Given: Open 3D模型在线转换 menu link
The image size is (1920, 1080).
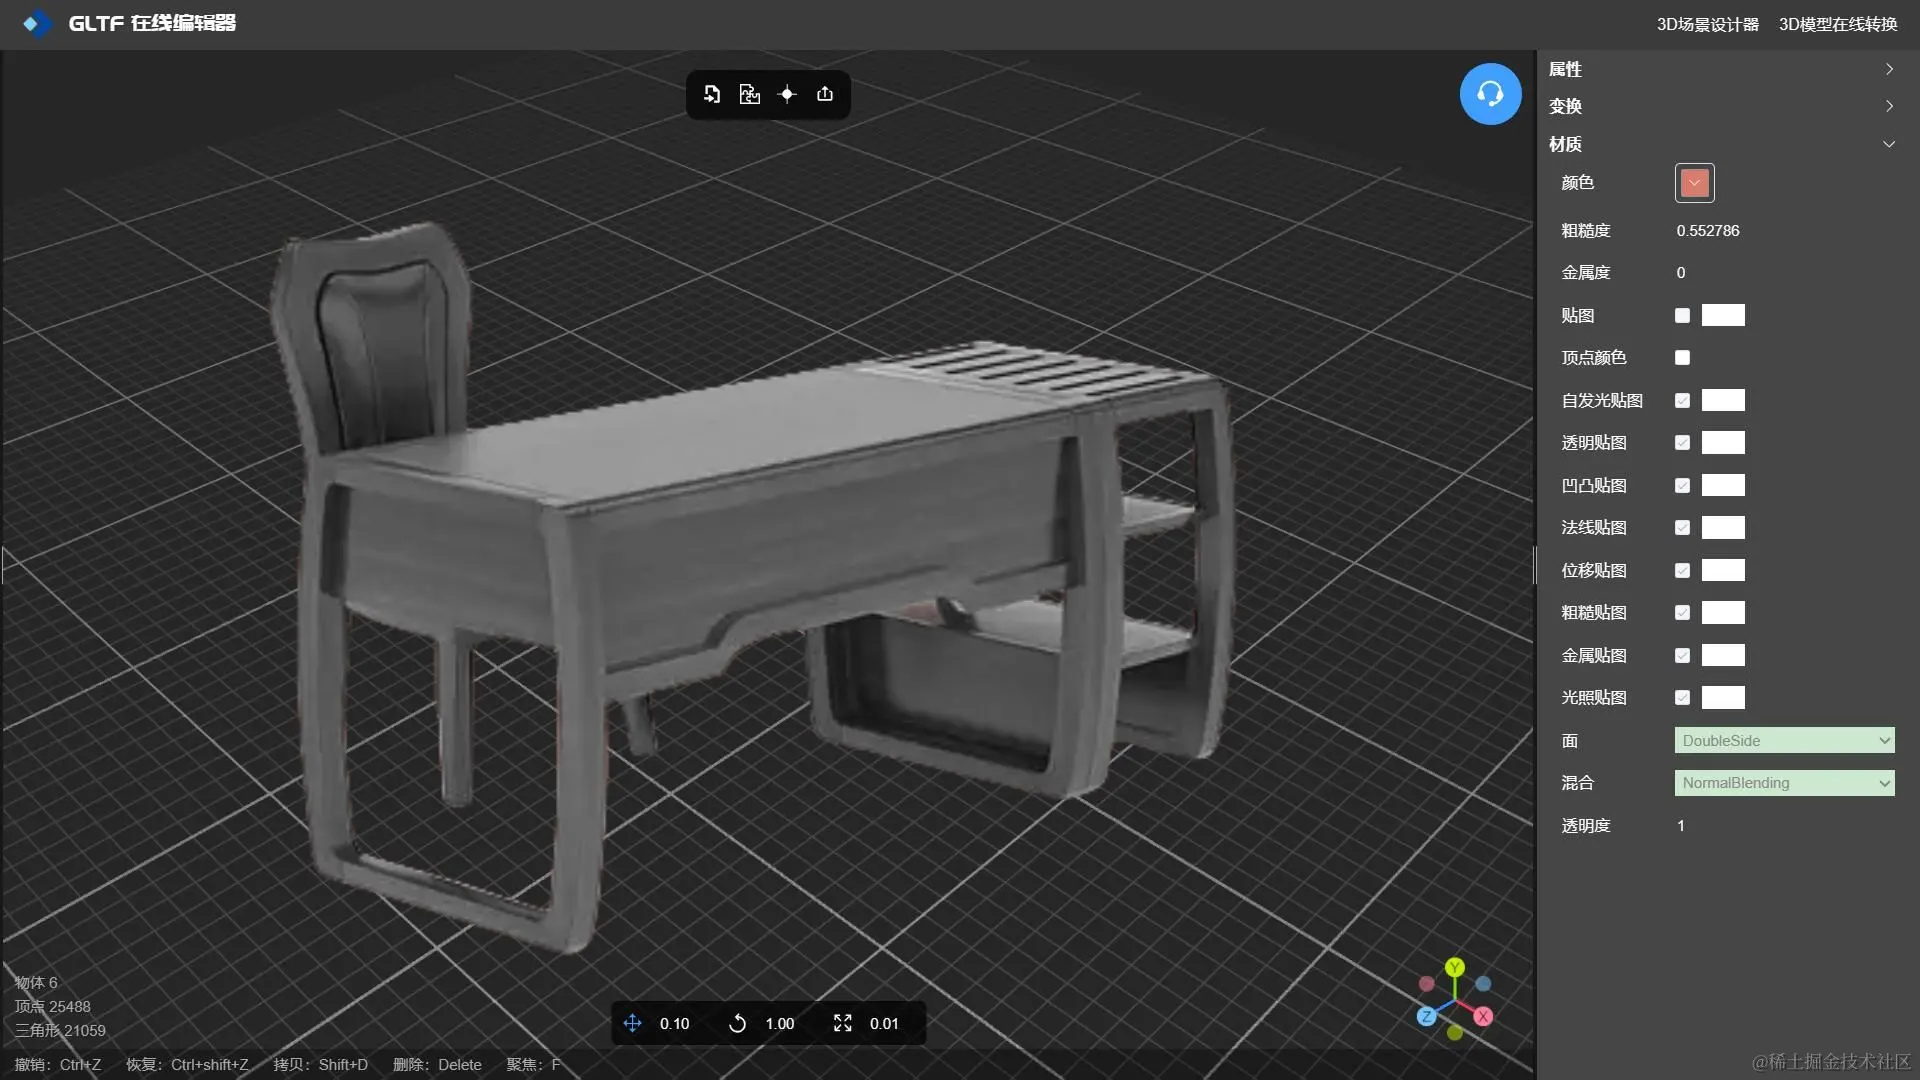Looking at the screenshot, I should 1837,24.
